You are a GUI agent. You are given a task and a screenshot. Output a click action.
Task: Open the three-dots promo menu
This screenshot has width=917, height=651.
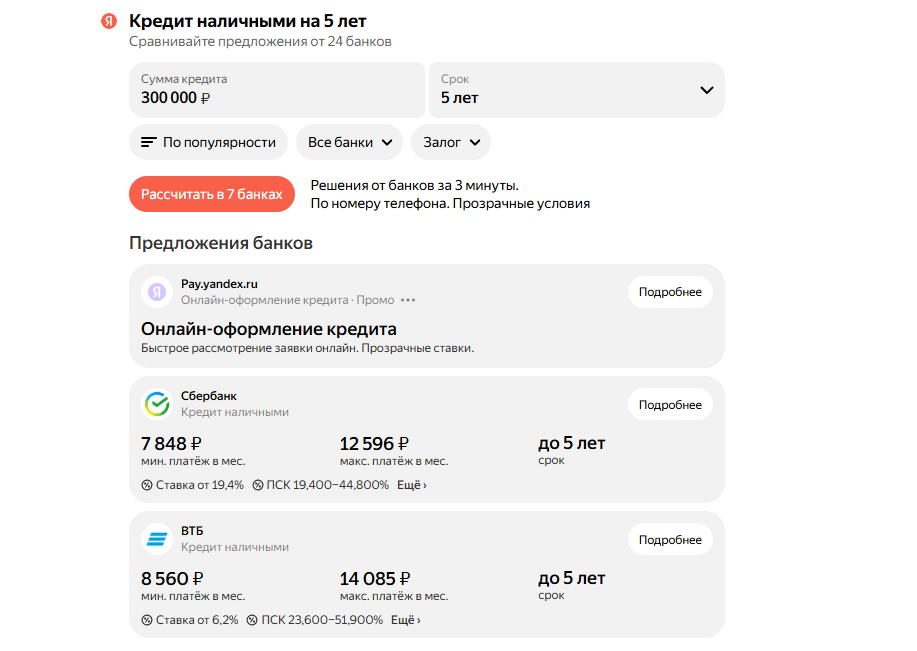pyautogui.click(x=407, y=300)
